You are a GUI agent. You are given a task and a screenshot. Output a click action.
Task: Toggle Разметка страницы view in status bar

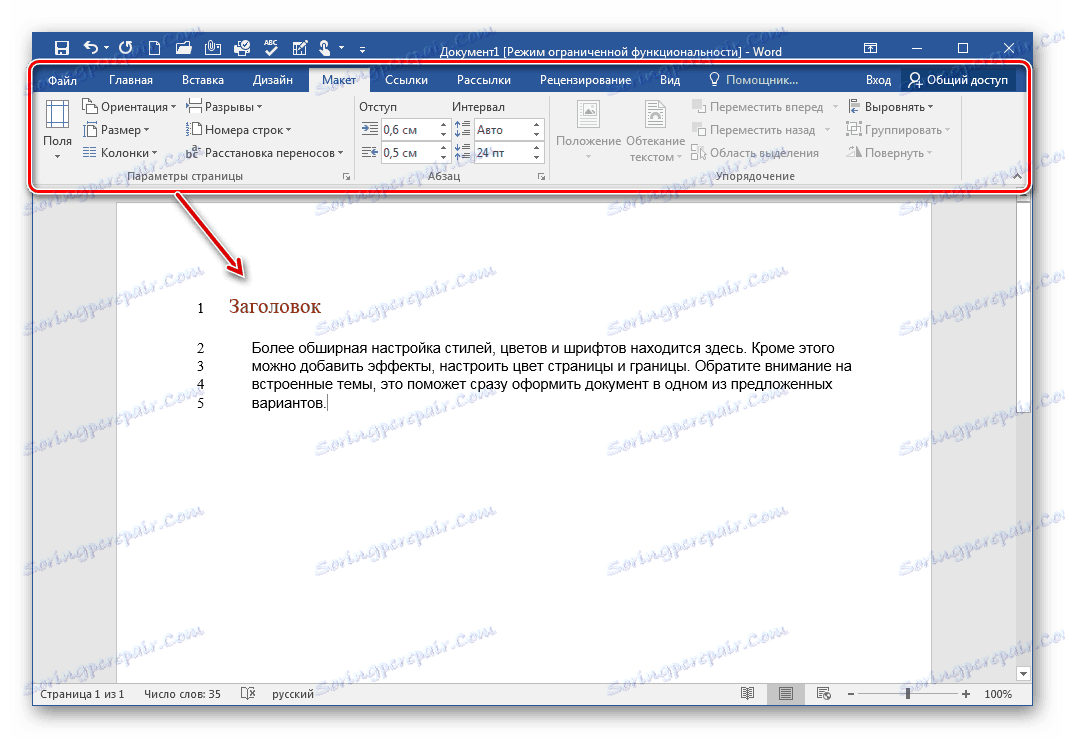785,693
